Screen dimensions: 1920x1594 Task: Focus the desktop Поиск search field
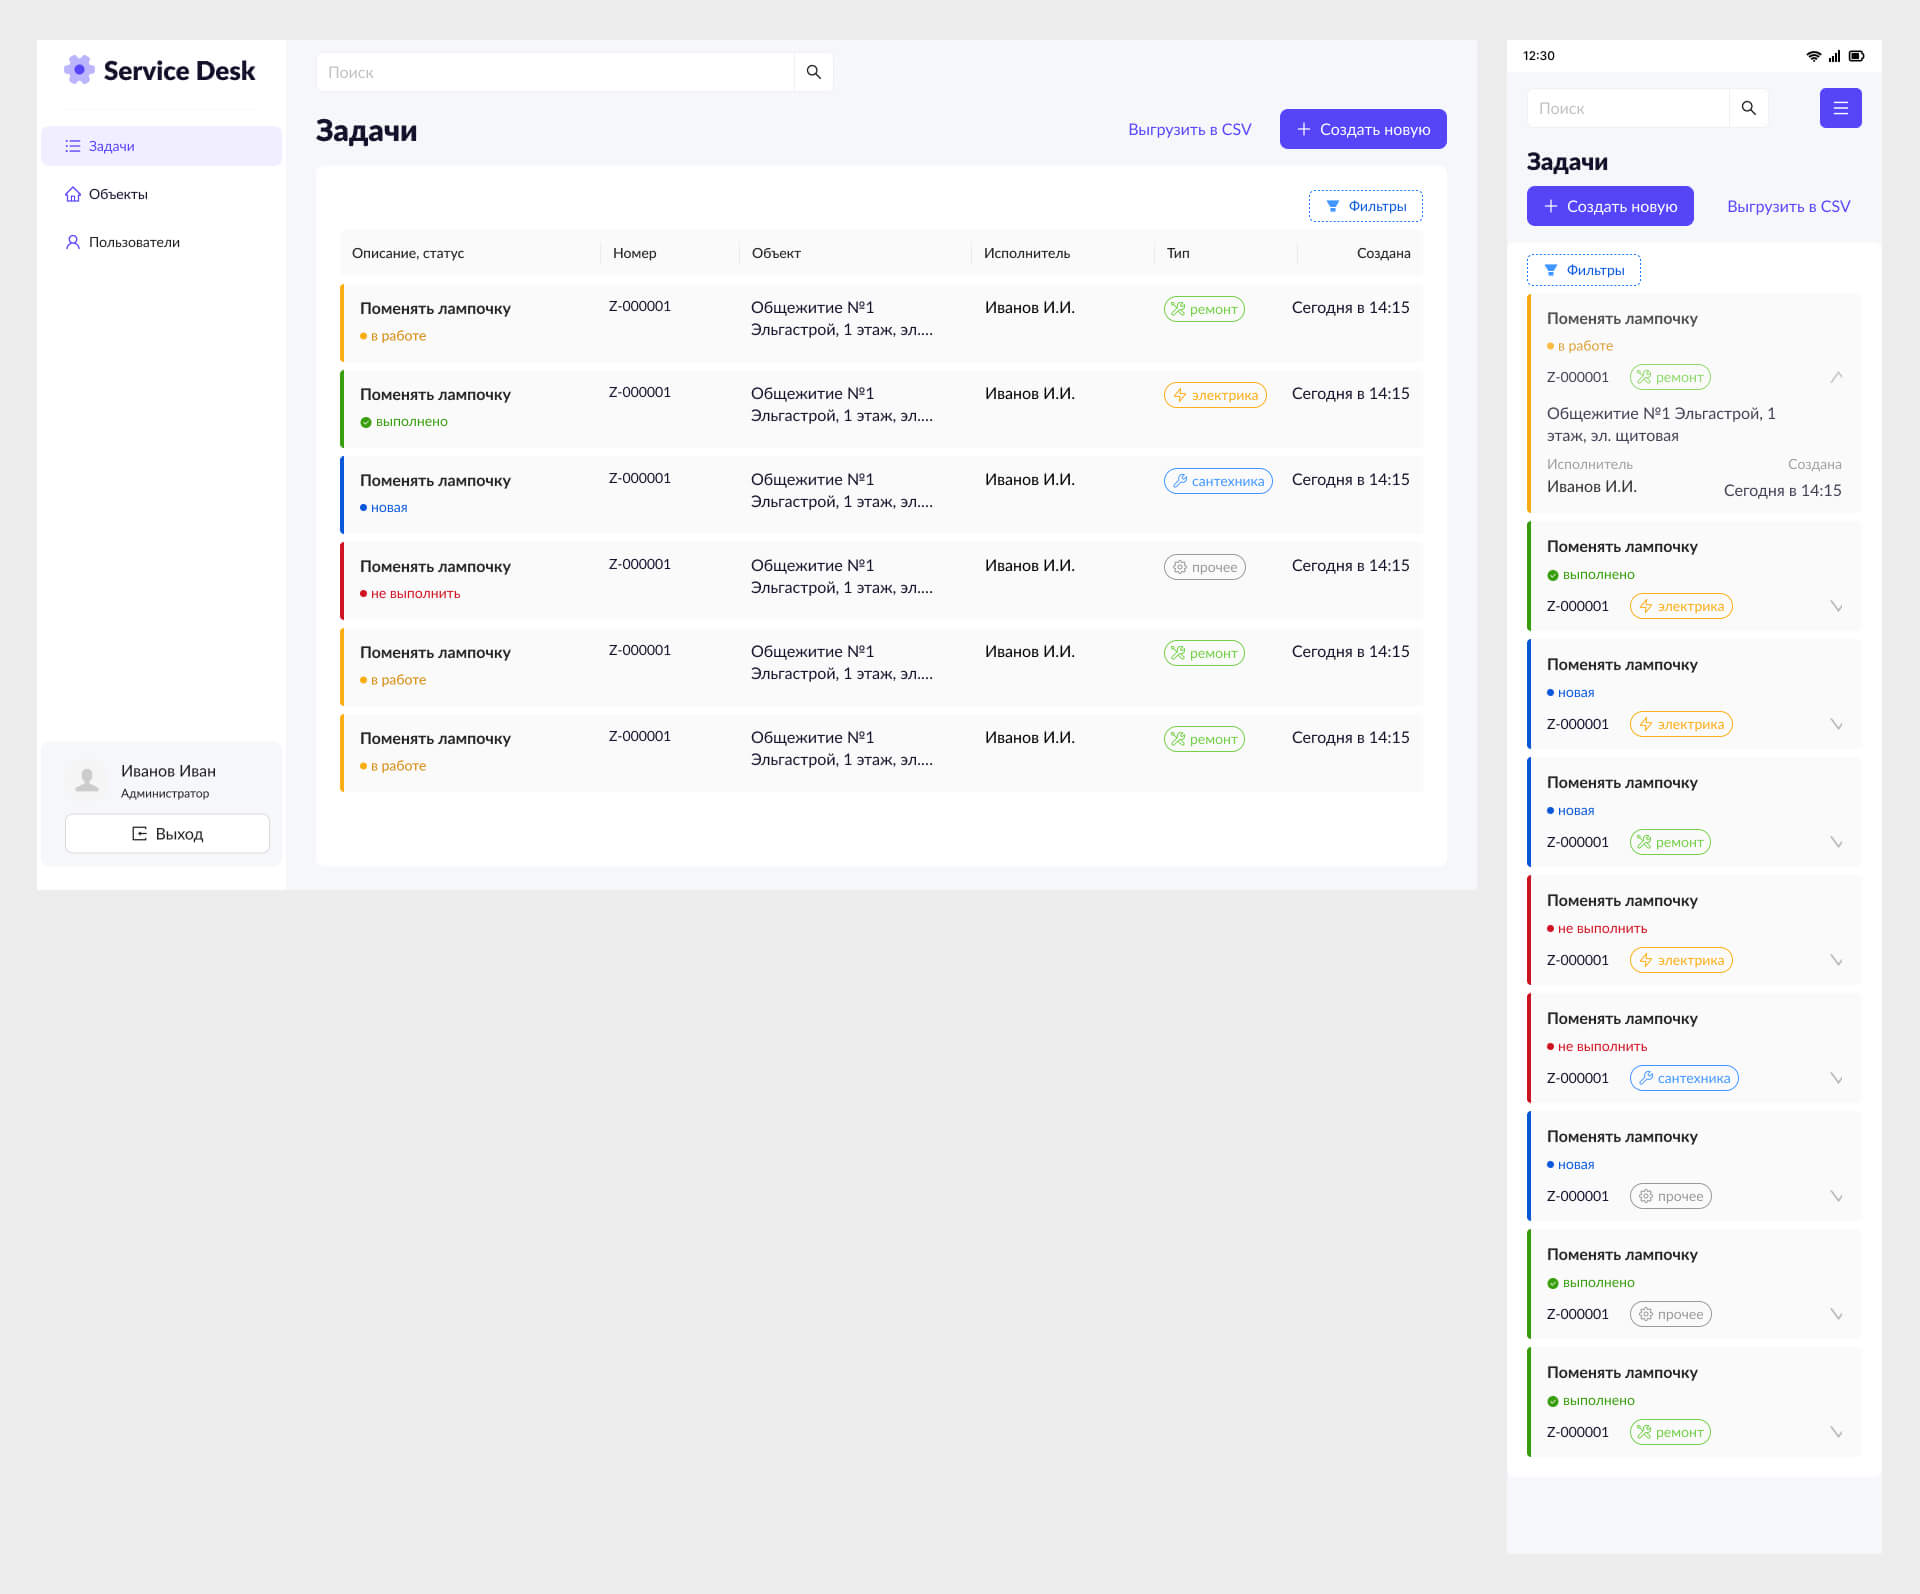555,72
